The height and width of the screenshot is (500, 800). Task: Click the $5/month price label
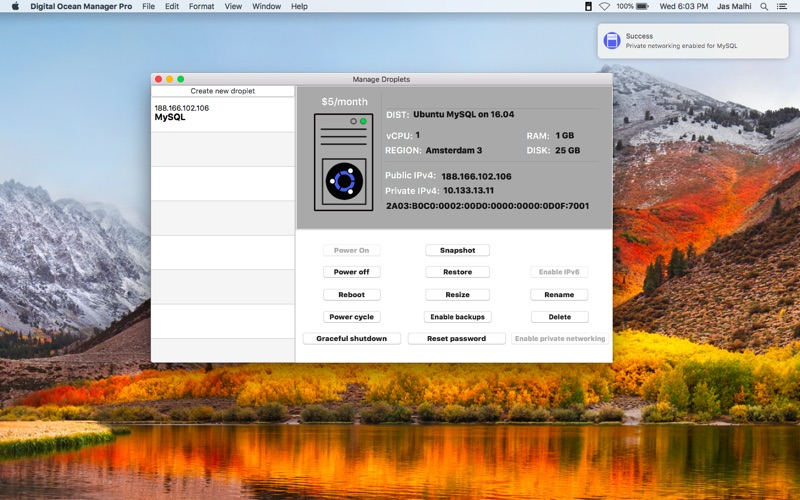tap(344, 102)
